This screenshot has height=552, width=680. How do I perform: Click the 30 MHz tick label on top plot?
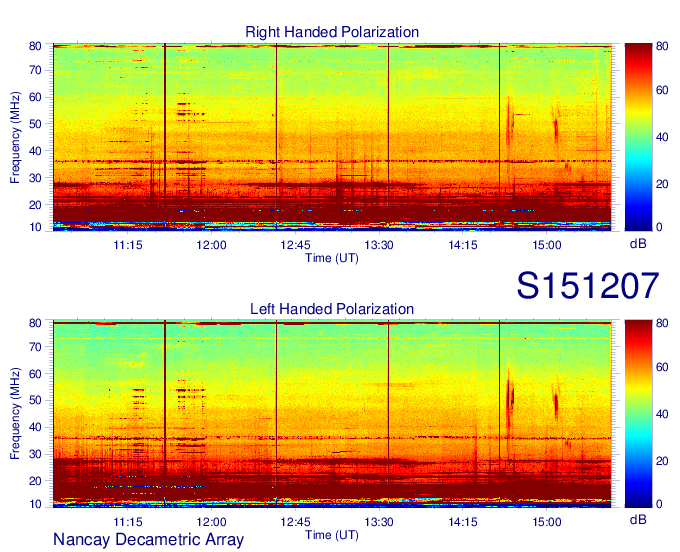(x=35, y=178)
